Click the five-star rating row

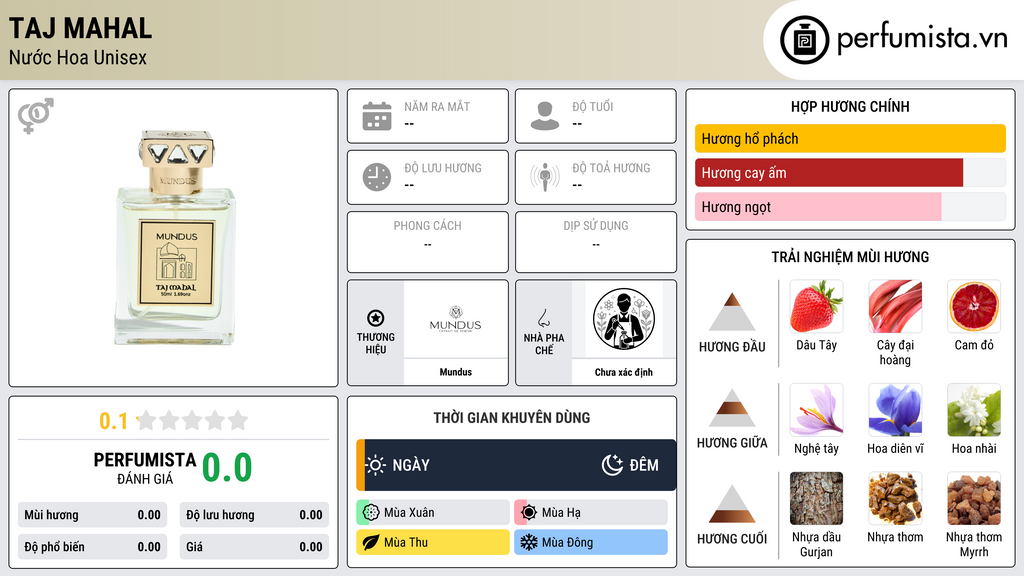click(x=192, y=420)
